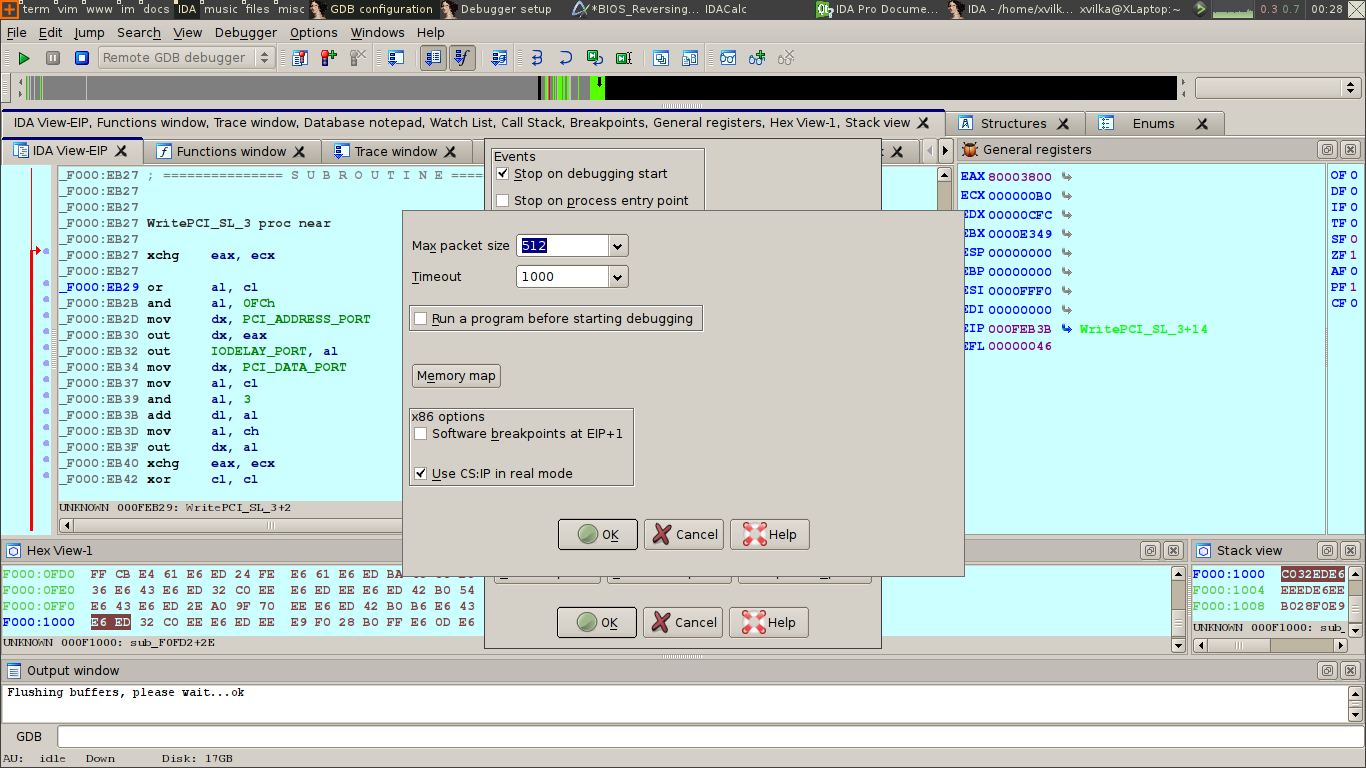Click the Memory map button
This screenshot has height=768, width=1366.
point(456,376)
